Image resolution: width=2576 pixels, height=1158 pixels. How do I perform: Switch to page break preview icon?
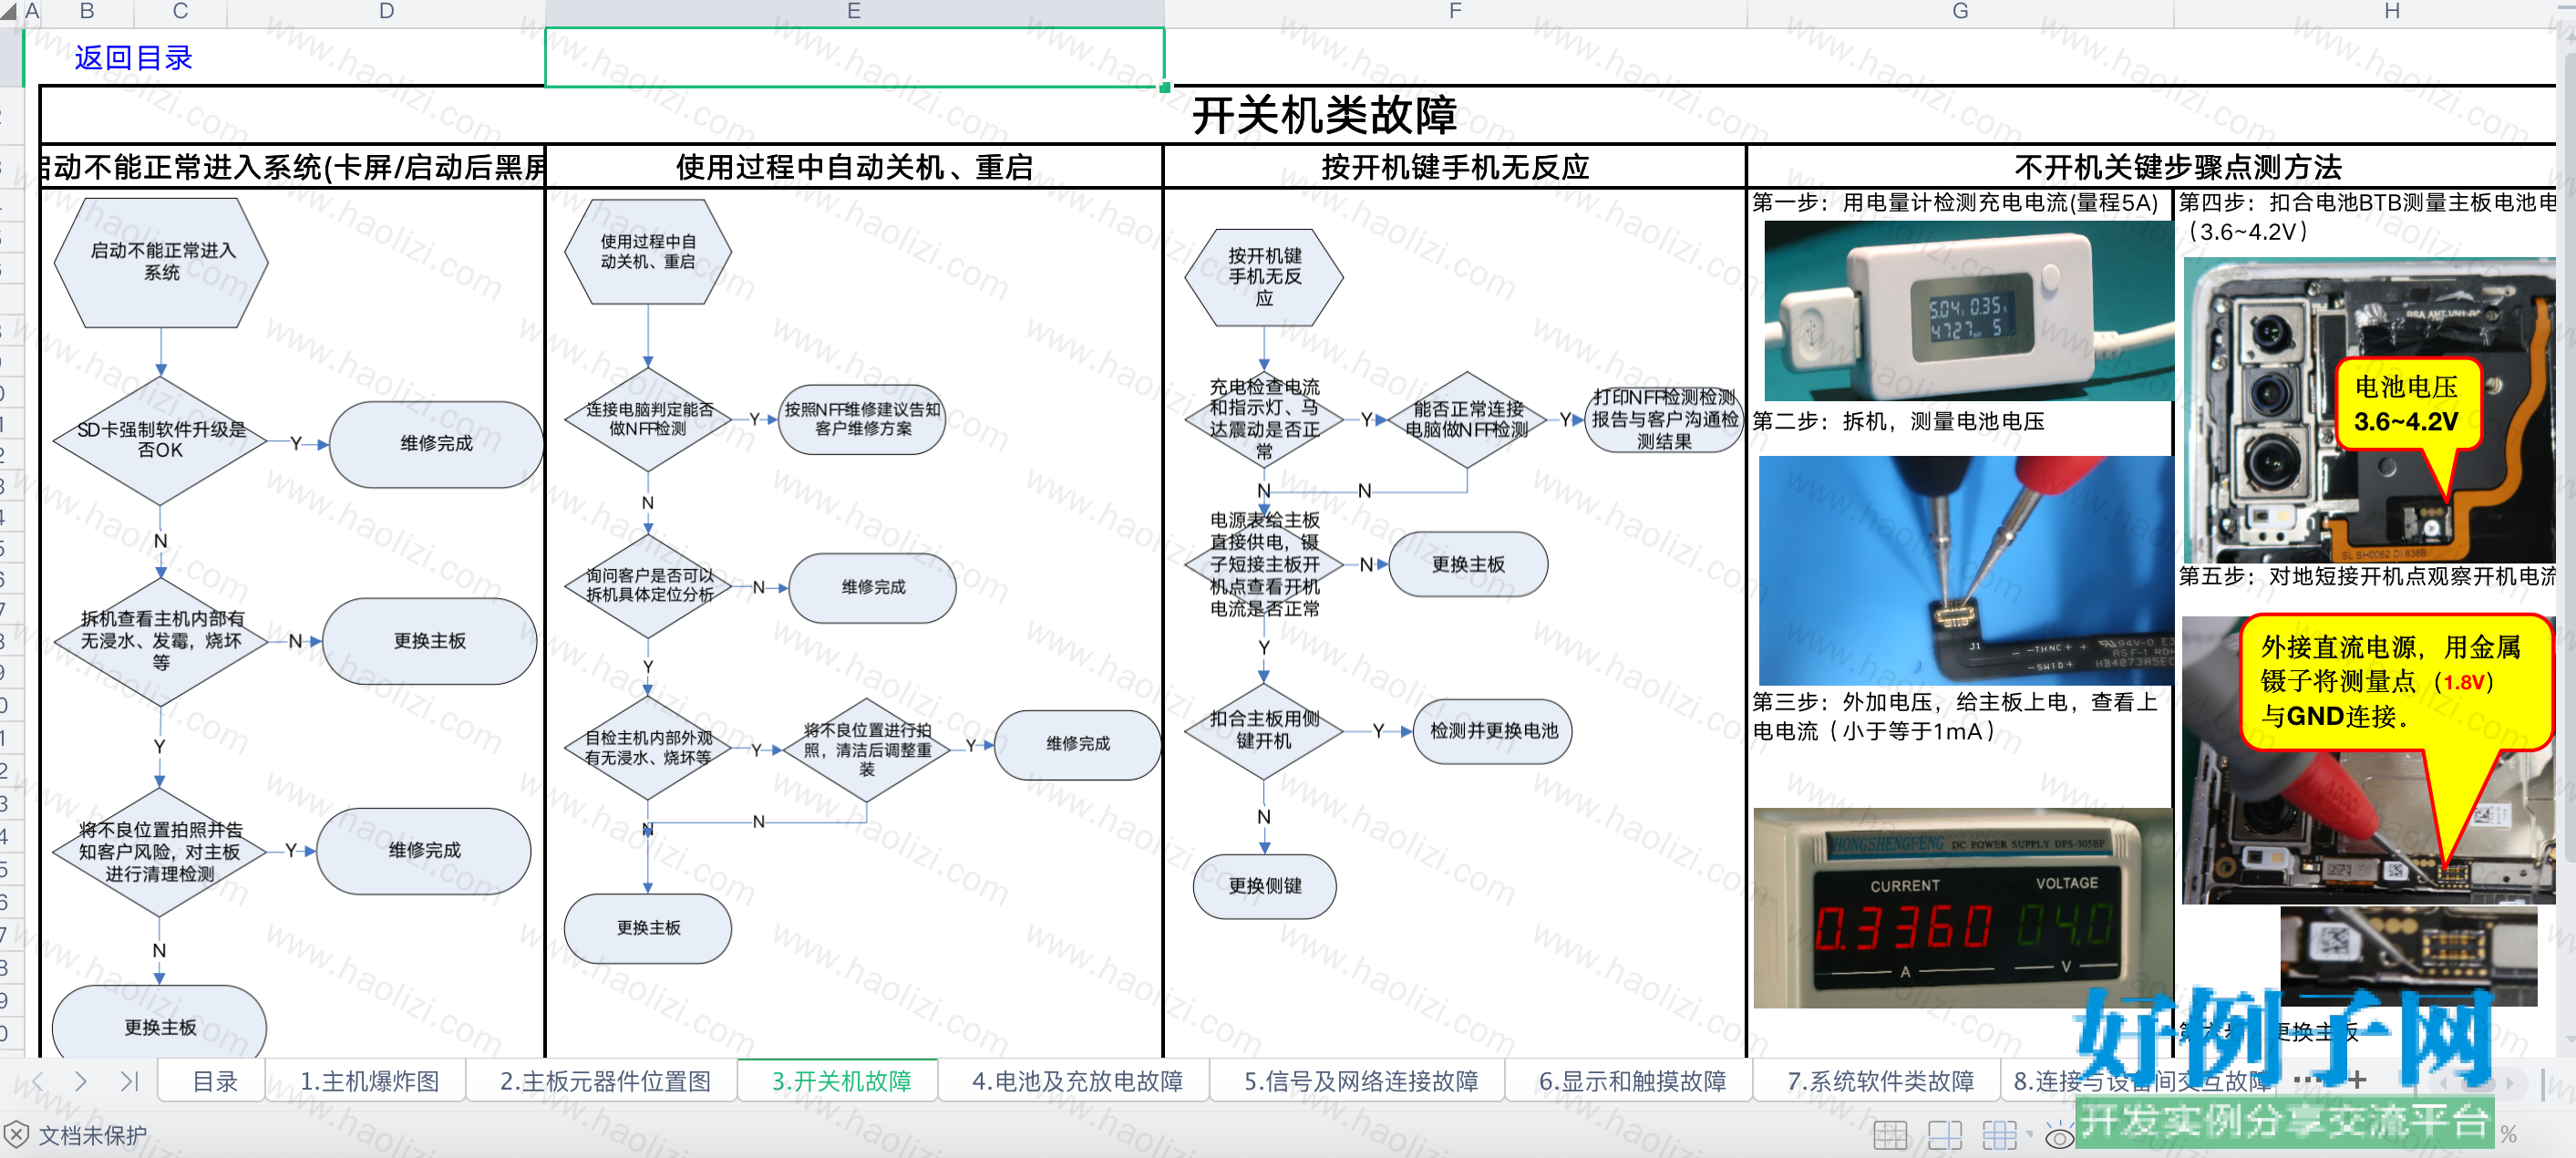pyautogui.click(x=1999, y=1135)
